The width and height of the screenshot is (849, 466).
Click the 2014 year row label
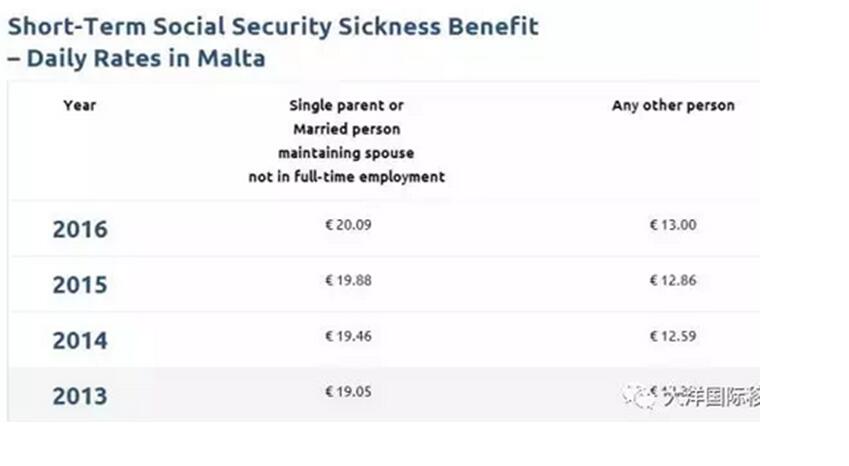80,341
